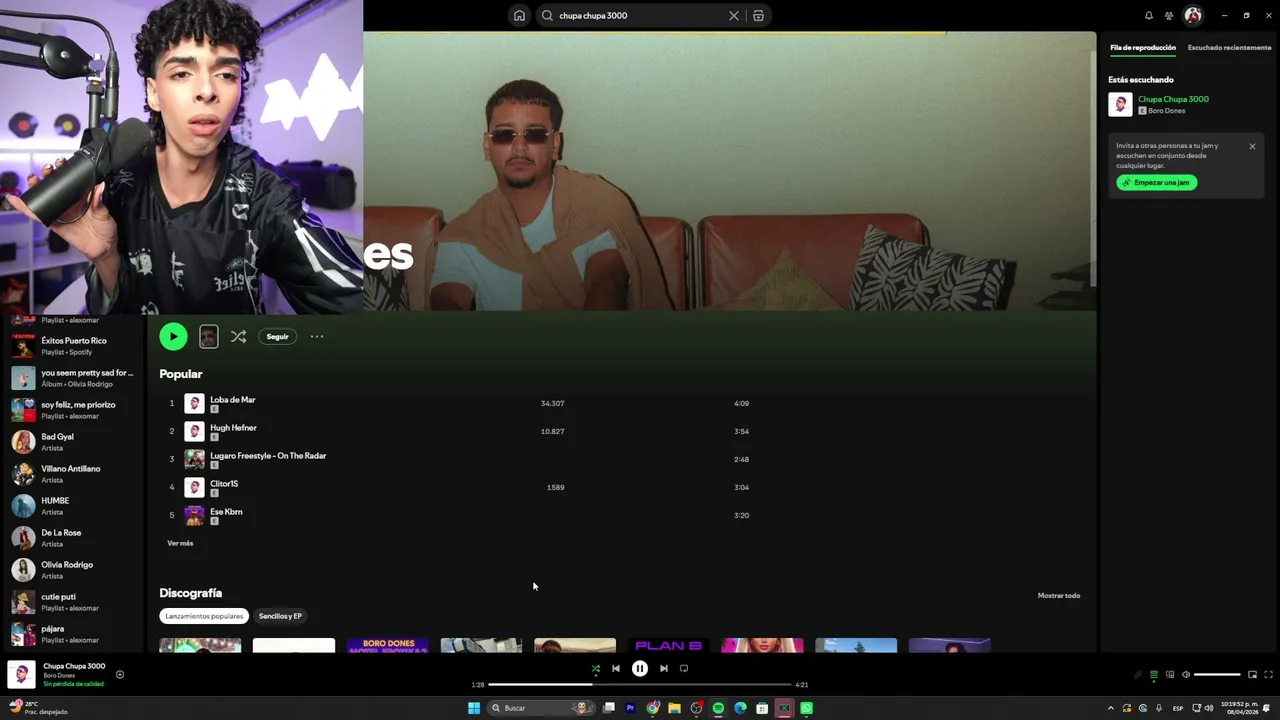
Task: Play the track 'Loba de Mar'
Action: click(232, 400)
